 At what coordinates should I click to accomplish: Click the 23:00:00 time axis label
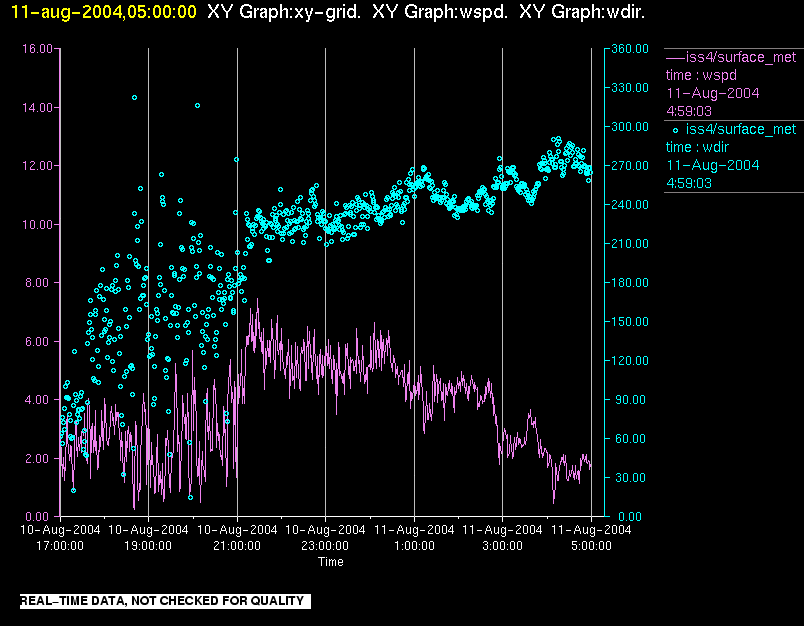coord(325,546)
